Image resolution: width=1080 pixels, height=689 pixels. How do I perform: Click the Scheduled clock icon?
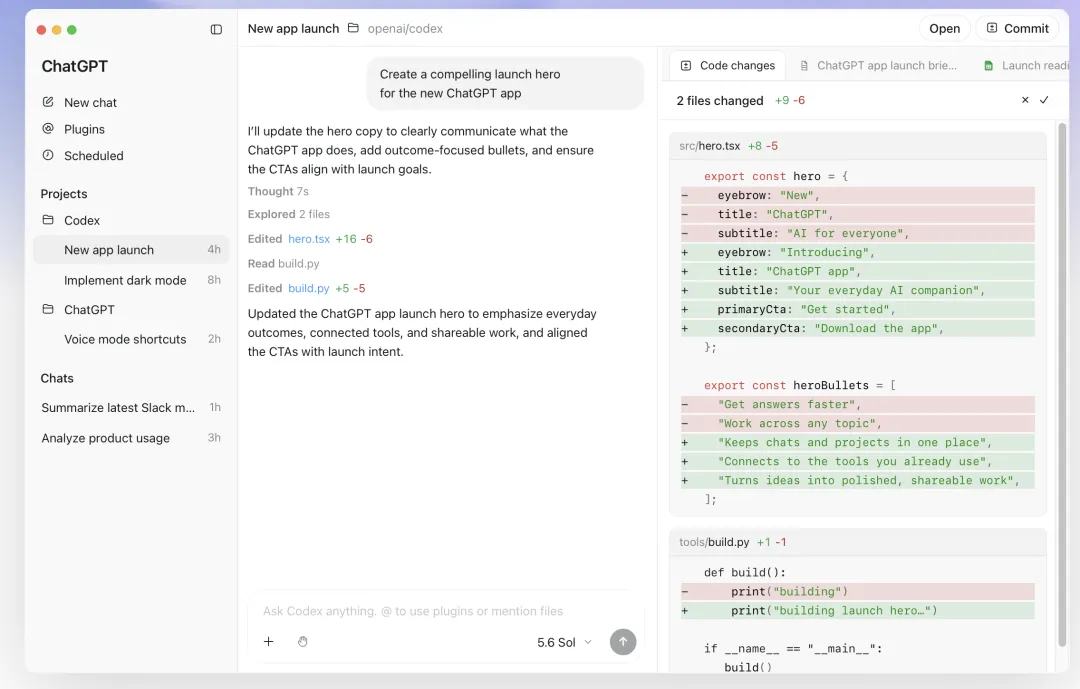[x=48, y=155]
